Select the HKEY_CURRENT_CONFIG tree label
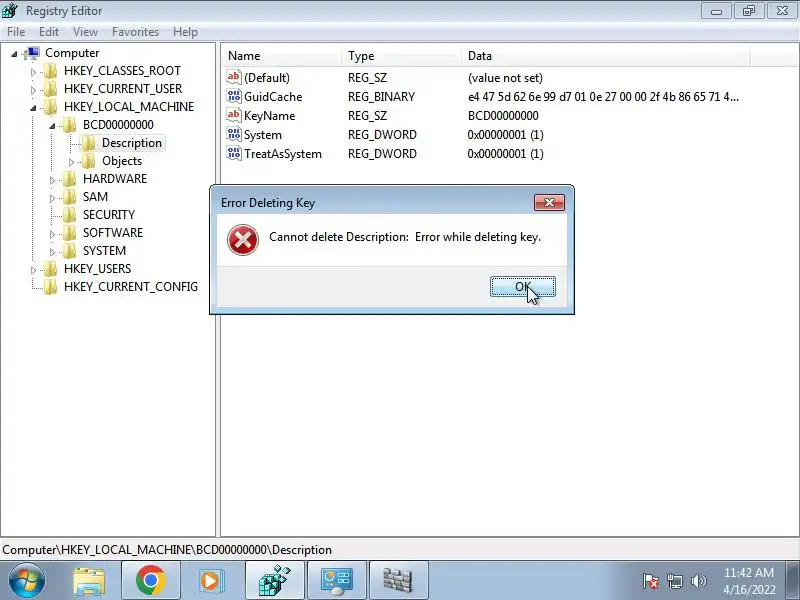The height and width of the screenshot is (600, 800). pyautogui.click(x=131, y=287)
